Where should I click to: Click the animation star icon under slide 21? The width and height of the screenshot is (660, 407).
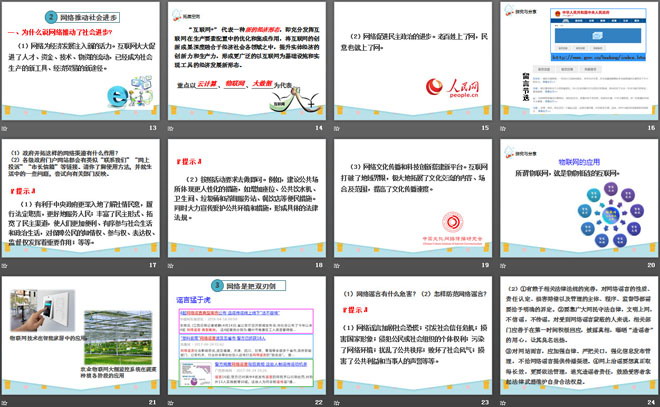tap(5, 403)
